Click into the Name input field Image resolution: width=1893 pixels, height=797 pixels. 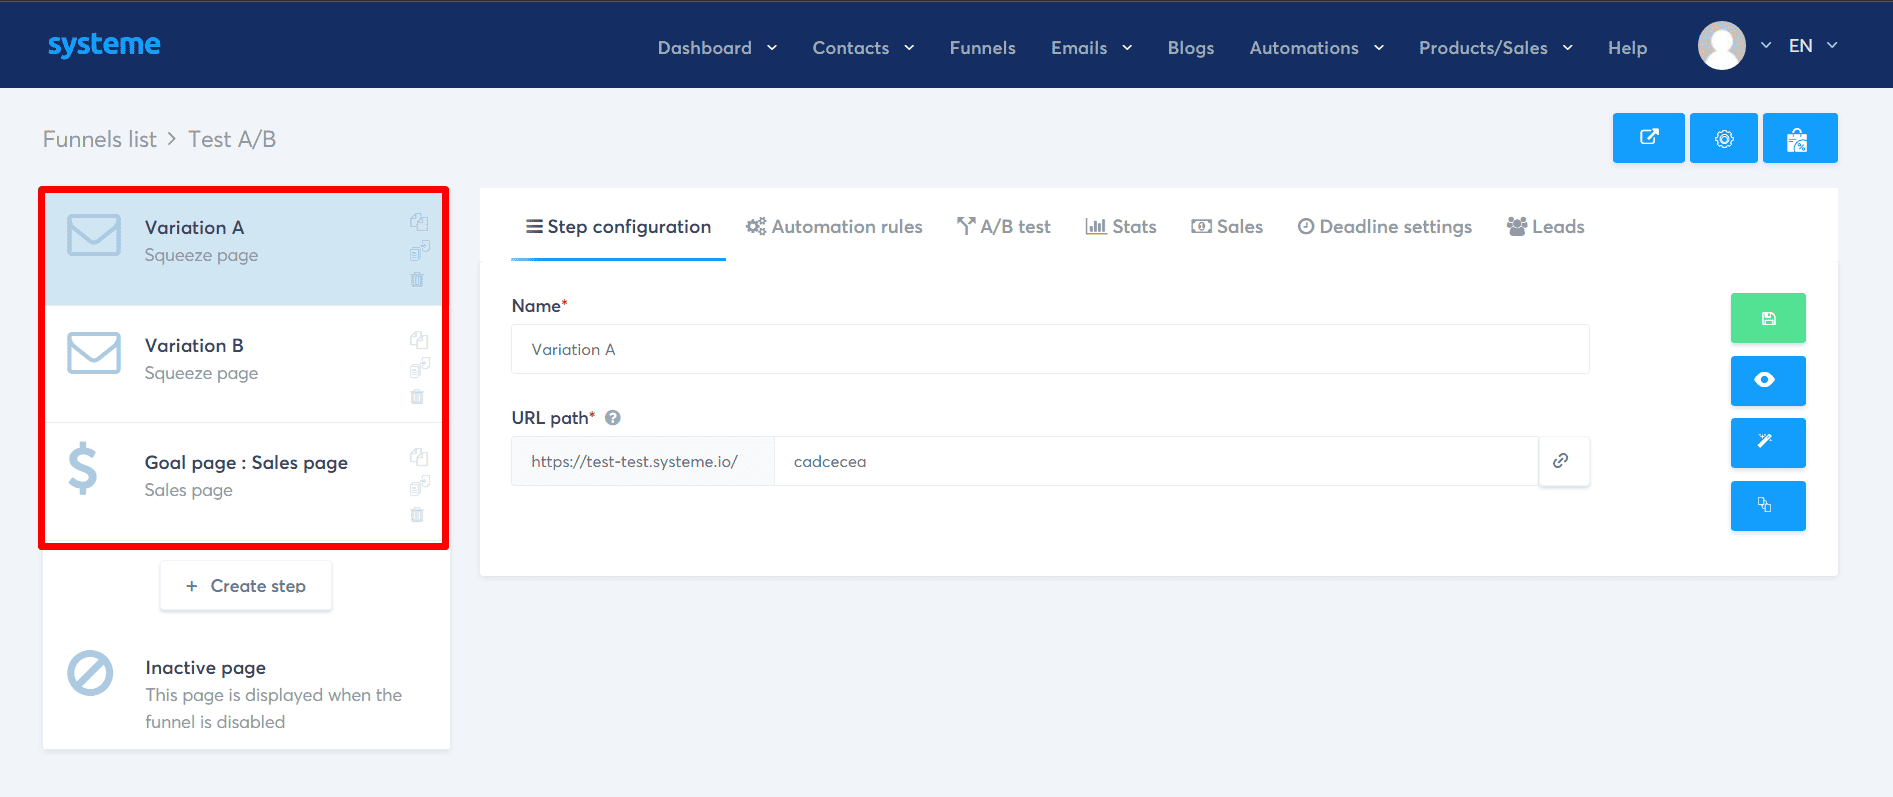click(x=1049, y=349)
